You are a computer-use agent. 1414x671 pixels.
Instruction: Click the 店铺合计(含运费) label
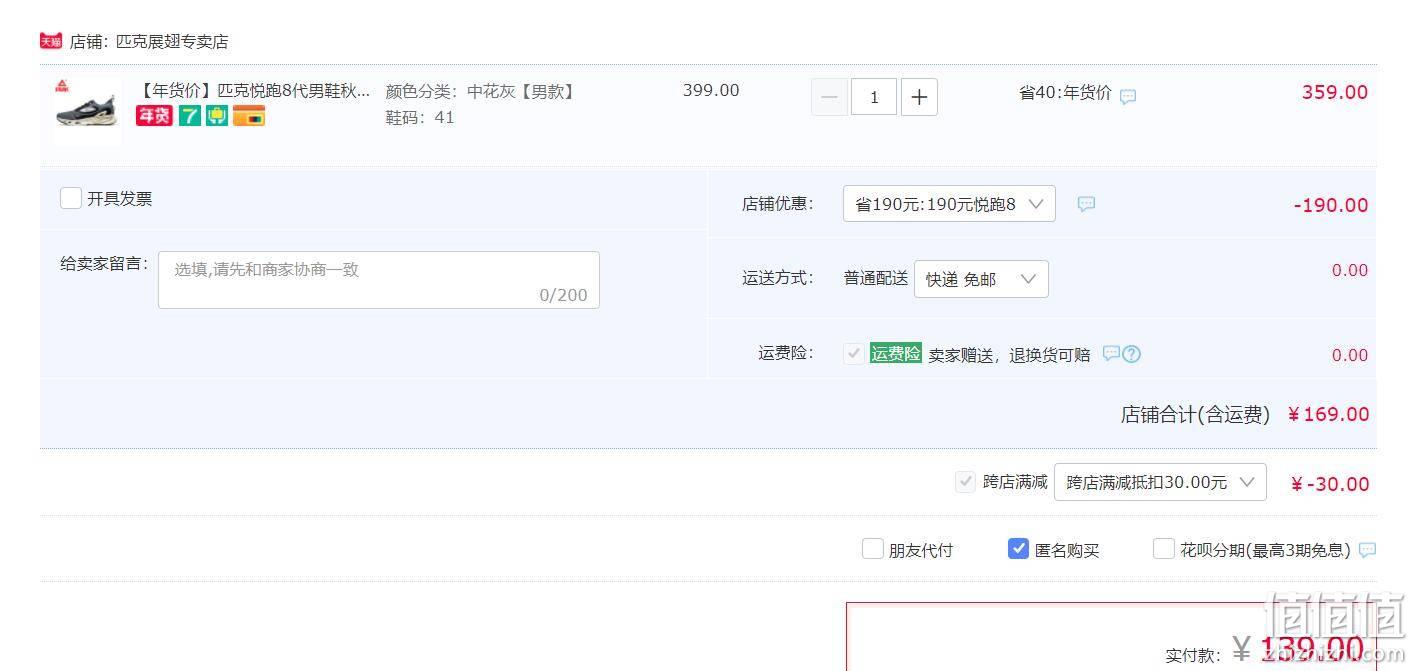click(1195, 414)
